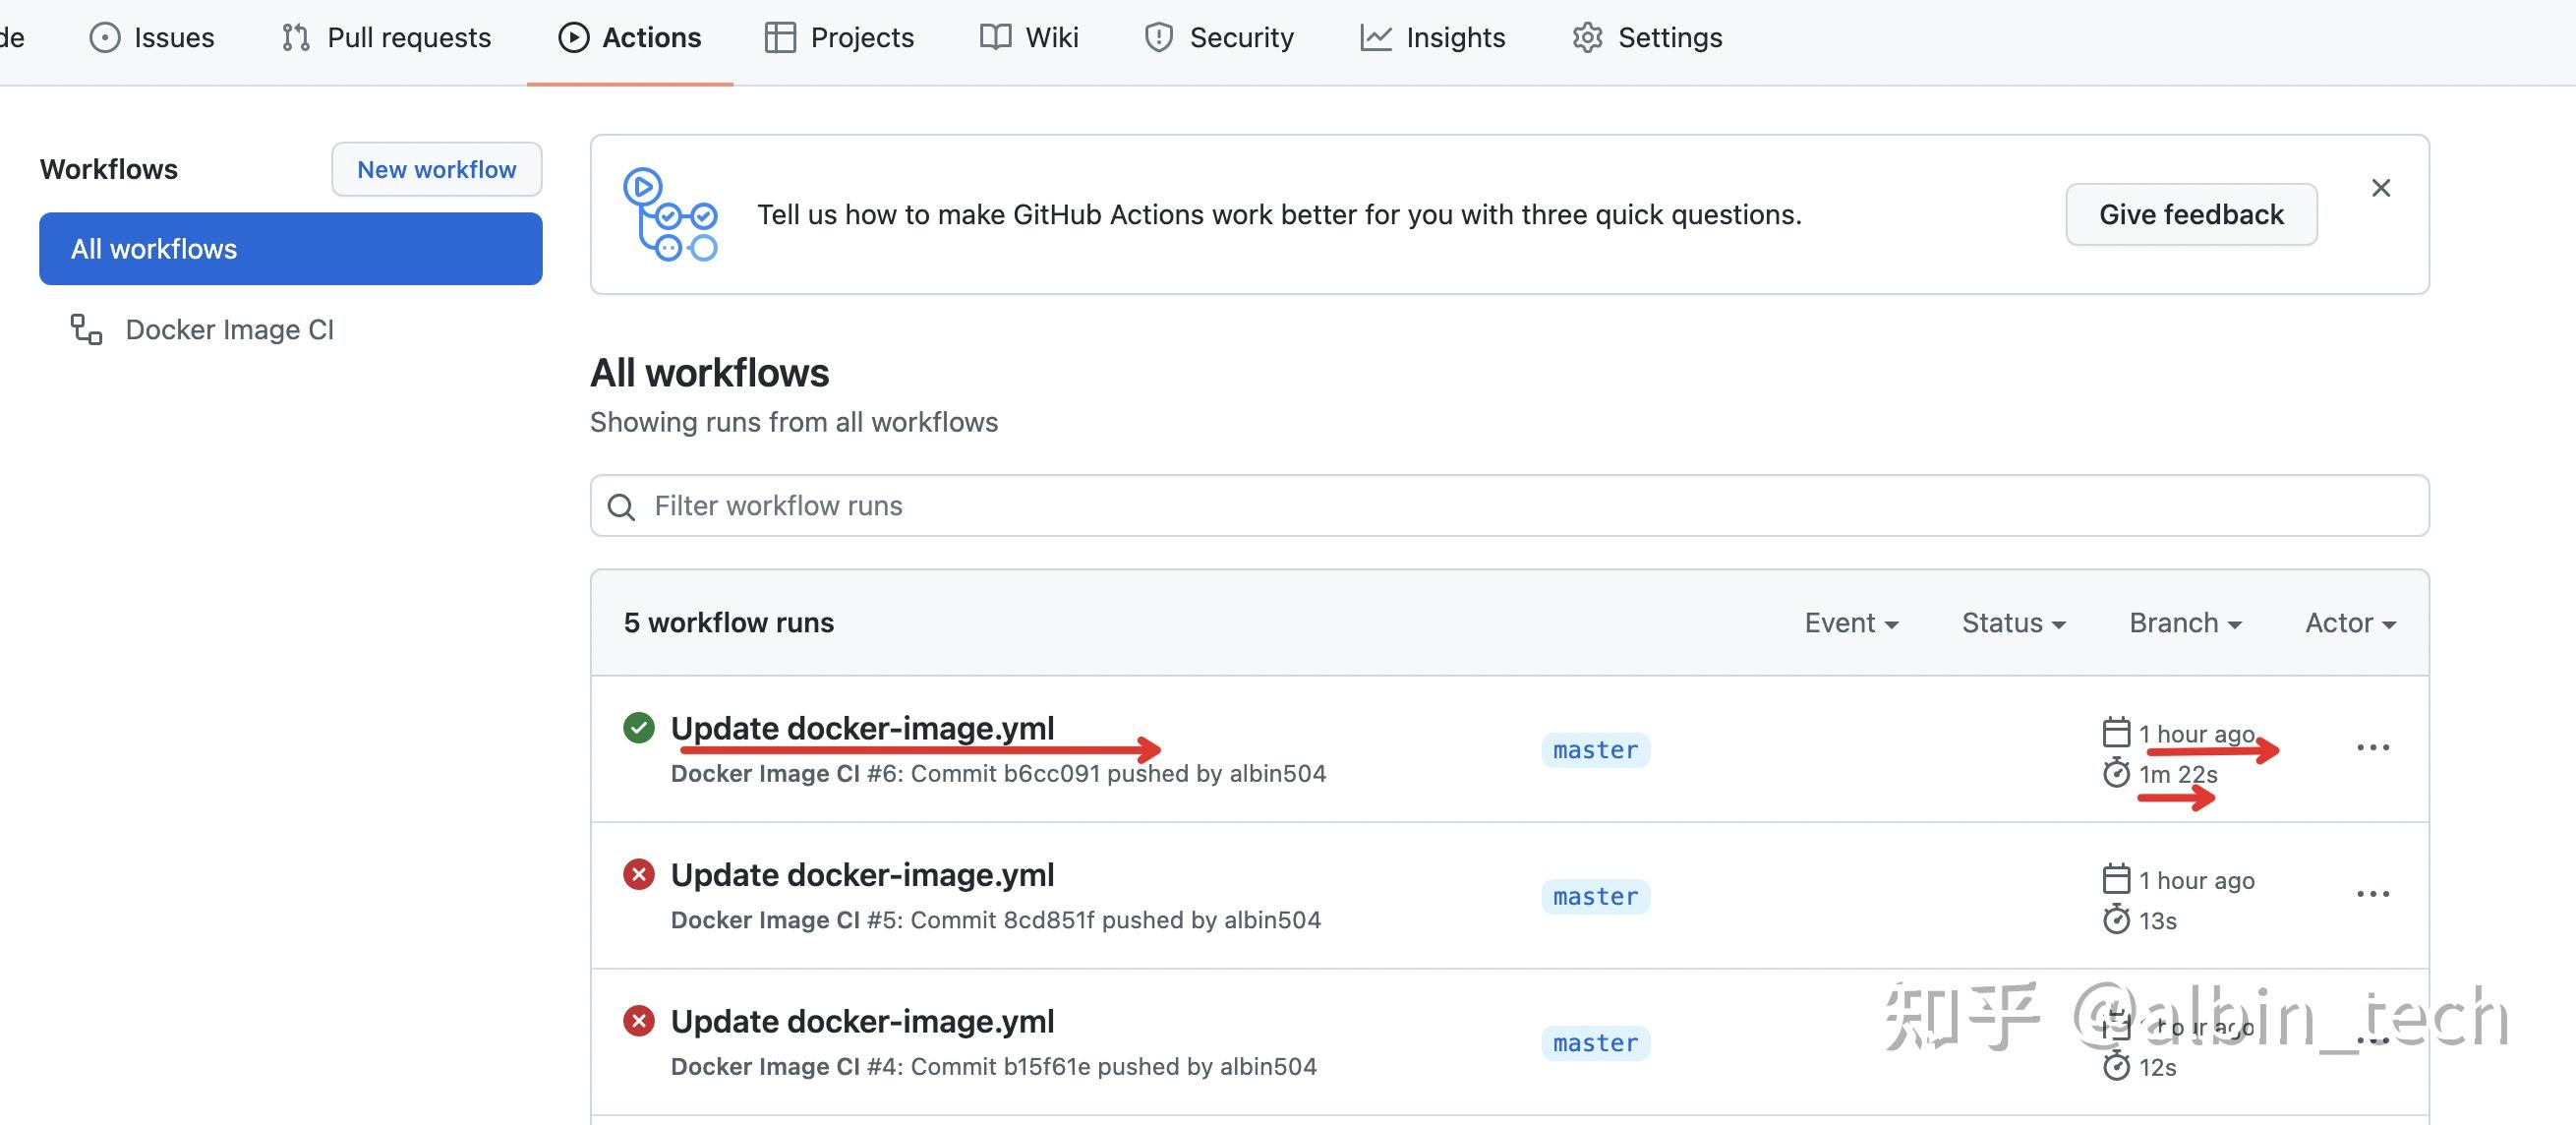Open the Event filter dropdown
The width and height of the screenshot is (2576, 1125).
[1850, 622]
